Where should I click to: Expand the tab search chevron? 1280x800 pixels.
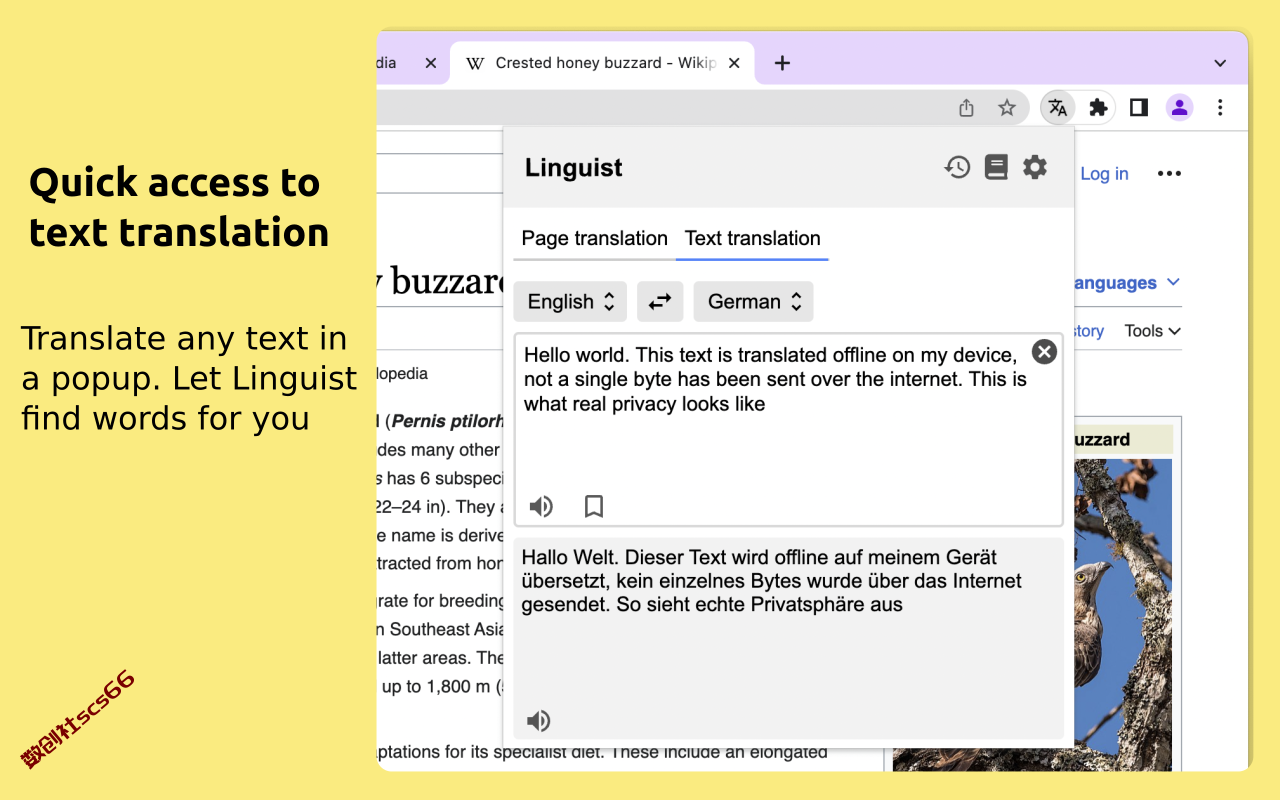coord(1220,63)
